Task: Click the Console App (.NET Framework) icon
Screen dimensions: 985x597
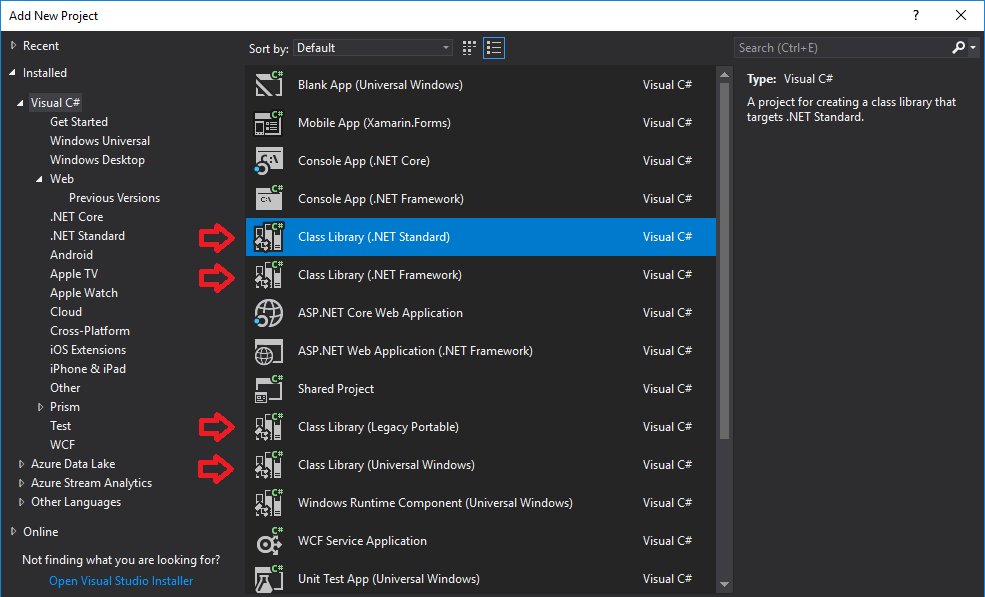Action: [x=269, y=199]
